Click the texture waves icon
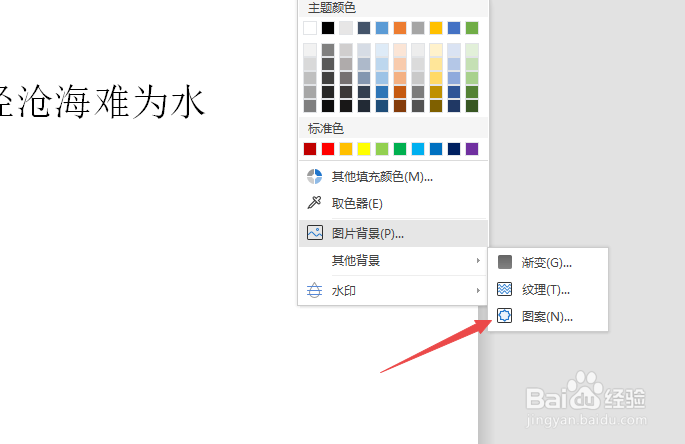This screenshot has width=685, height=444. tap(505, 289)
